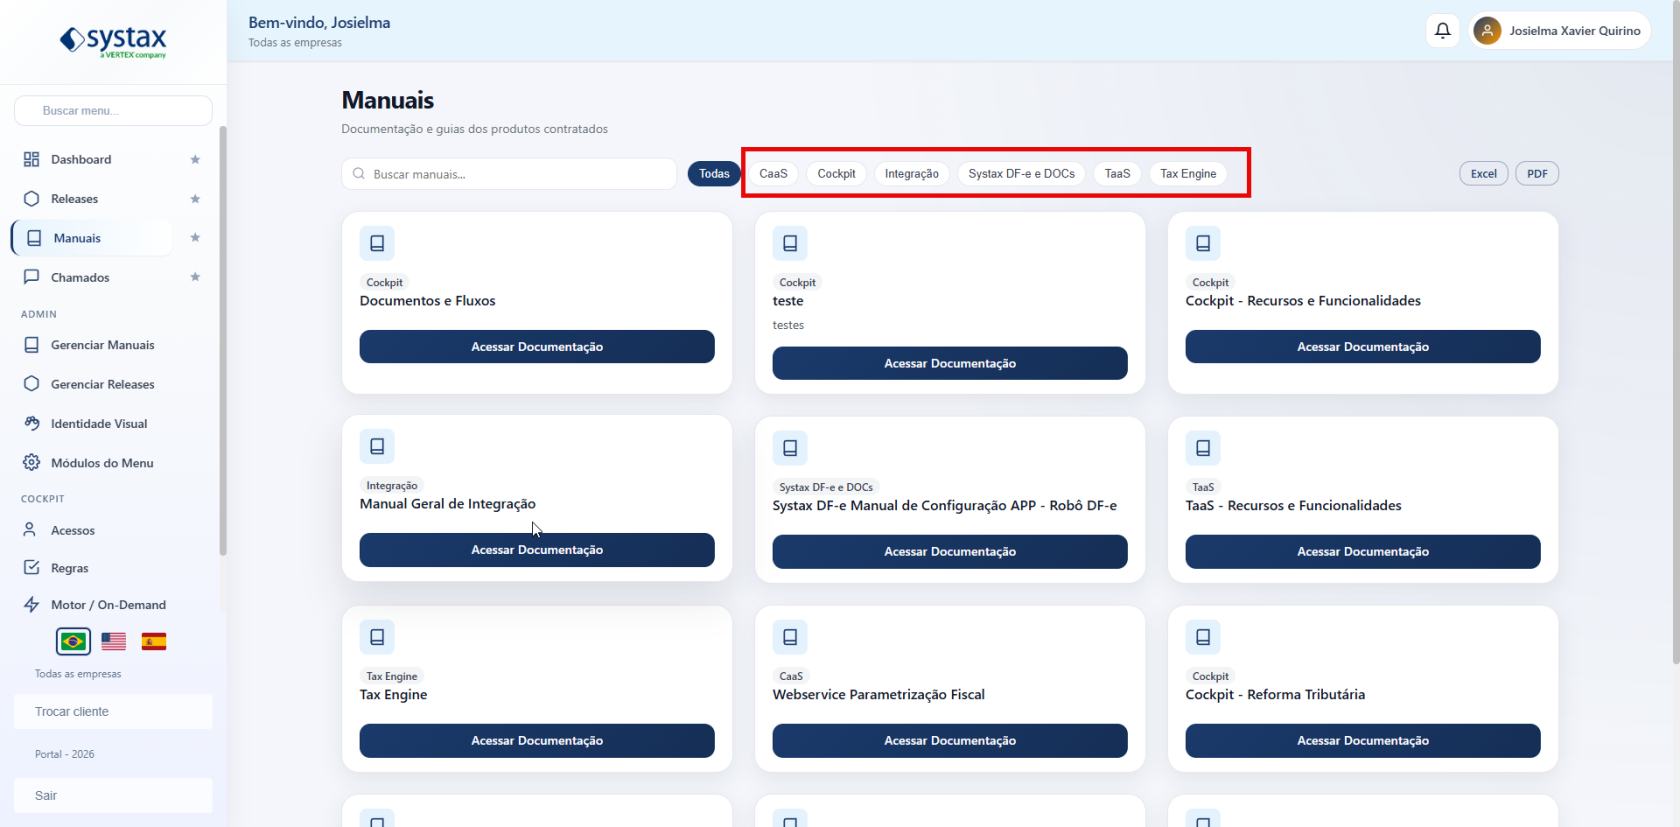This screenshot has width=1680, height=827.
Task: Filter manuals by Integração
Action: 912,174
